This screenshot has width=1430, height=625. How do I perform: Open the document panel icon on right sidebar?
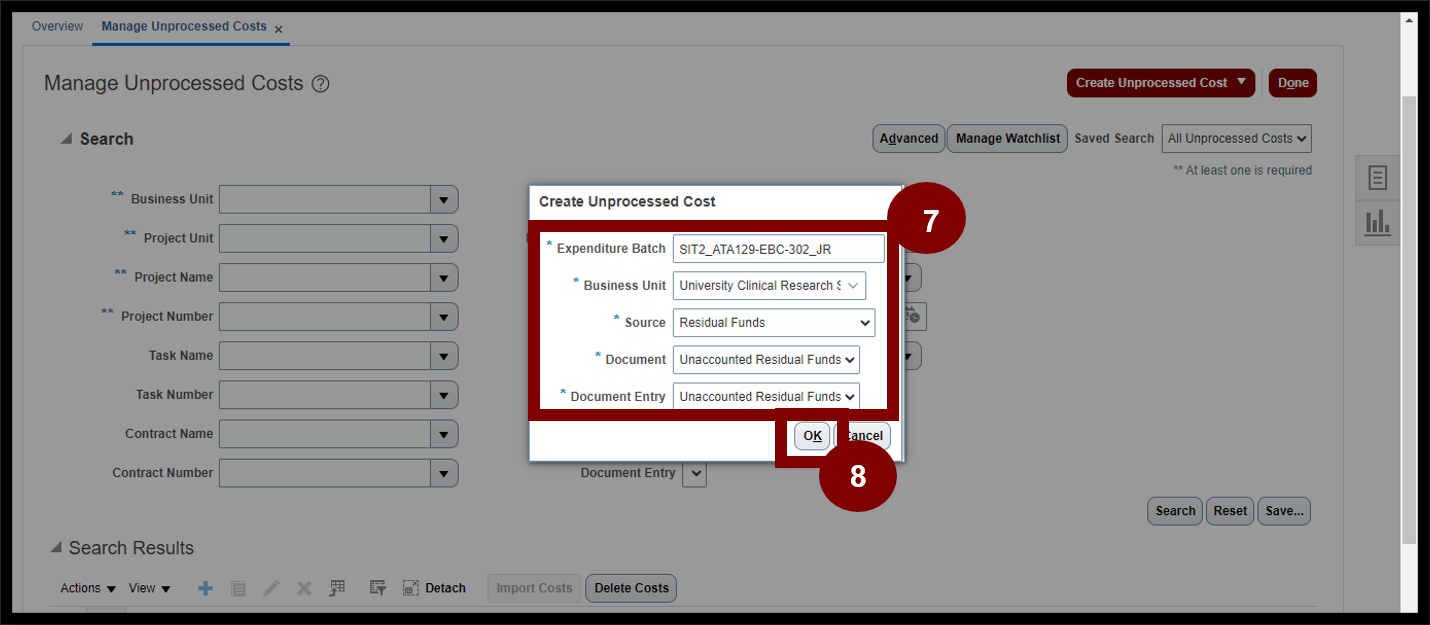pyautogui.click(x=1378, y=178)
